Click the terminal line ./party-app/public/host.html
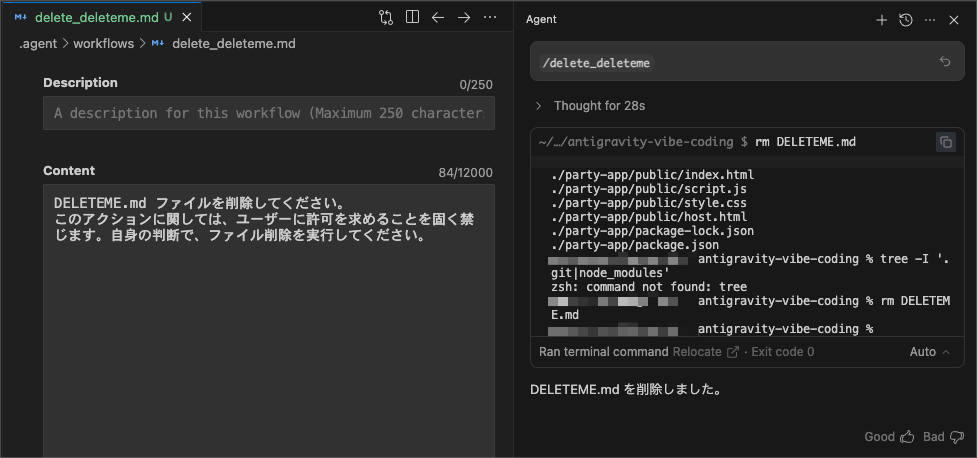 click(649, 217)
